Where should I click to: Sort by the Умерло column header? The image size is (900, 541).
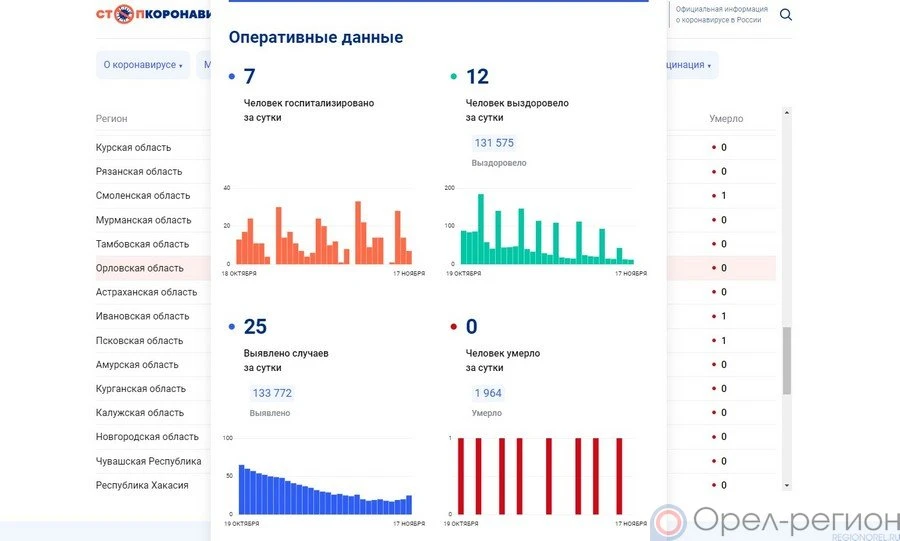(726, 119)
